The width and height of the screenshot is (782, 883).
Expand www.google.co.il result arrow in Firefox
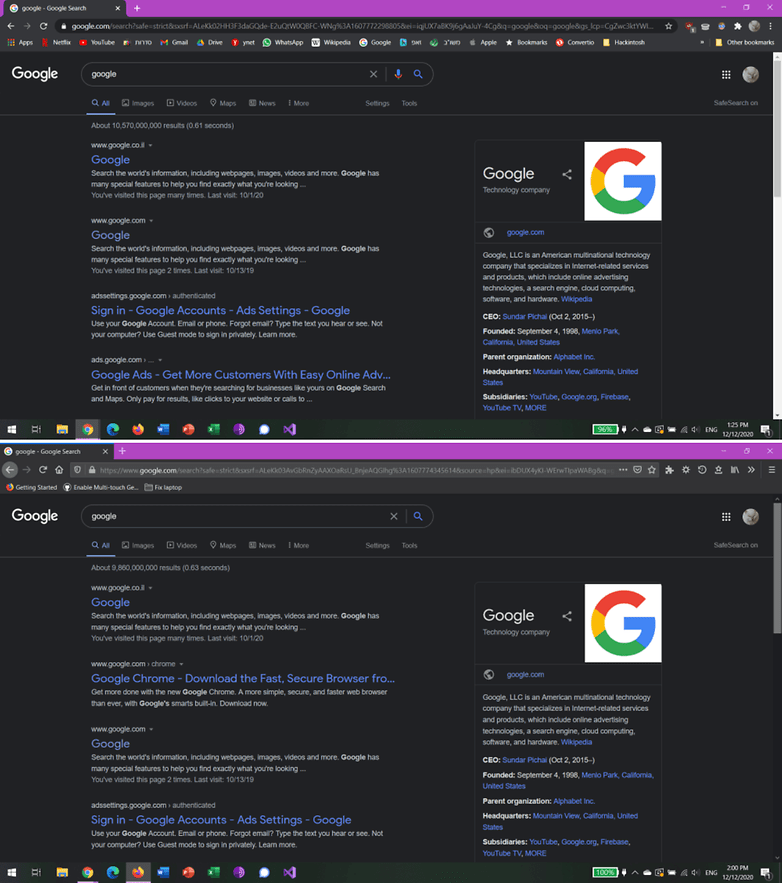(x=150, y=588)
